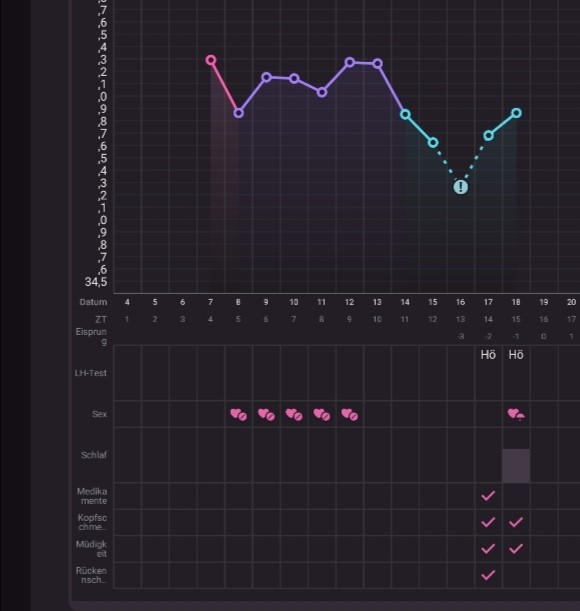Click the exclamation warning marker on day 16
The height and width of the screenshot is (611, 580).
point(461,187)
